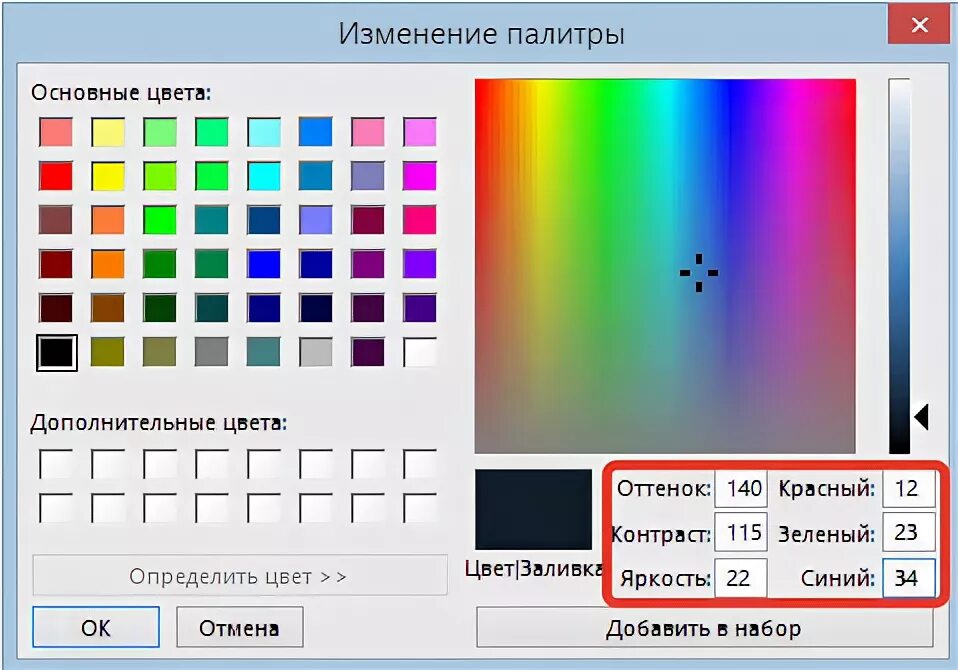Select the dark red swatch in fourth row
Screen dimensions: 958x670
[56, 264]
